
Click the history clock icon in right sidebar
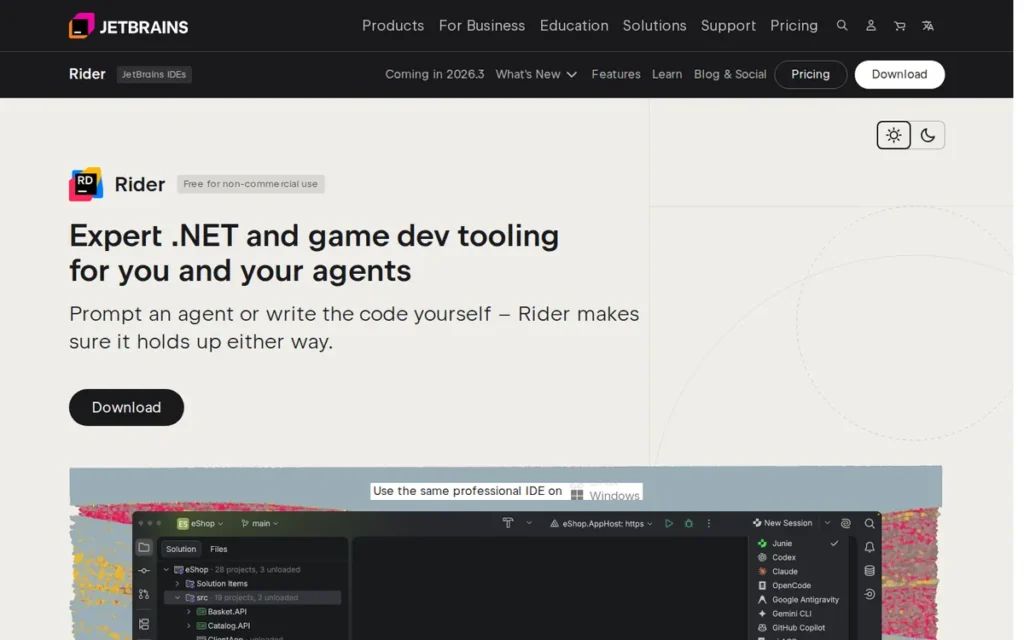869,594
